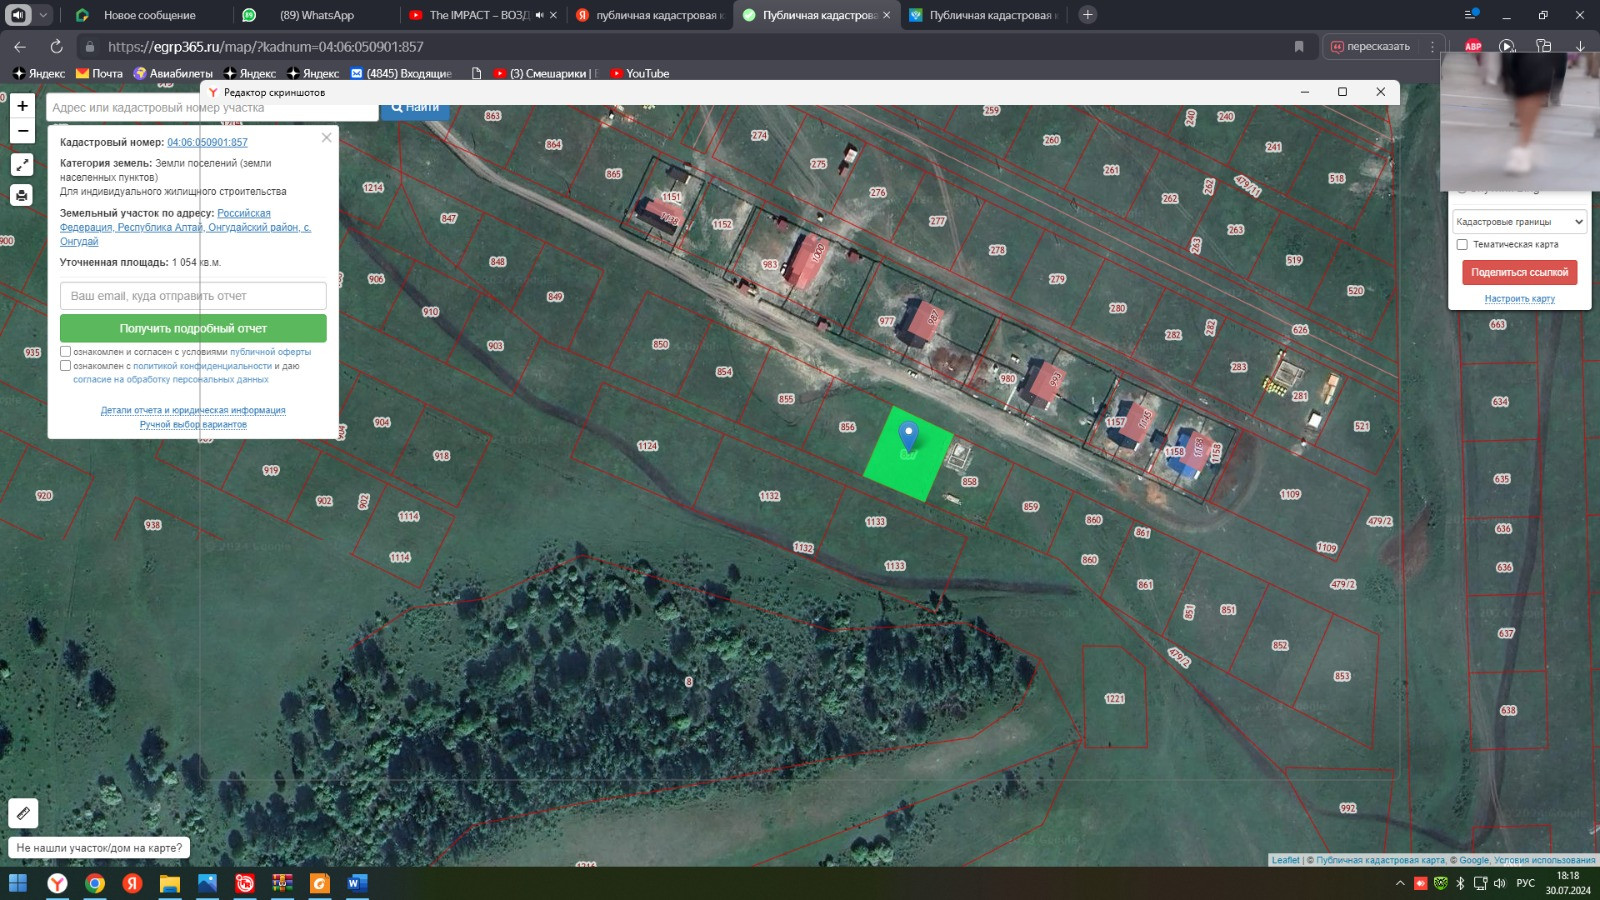
Task: Check the privacy policy consent box
Action: [x=66, y=366]
